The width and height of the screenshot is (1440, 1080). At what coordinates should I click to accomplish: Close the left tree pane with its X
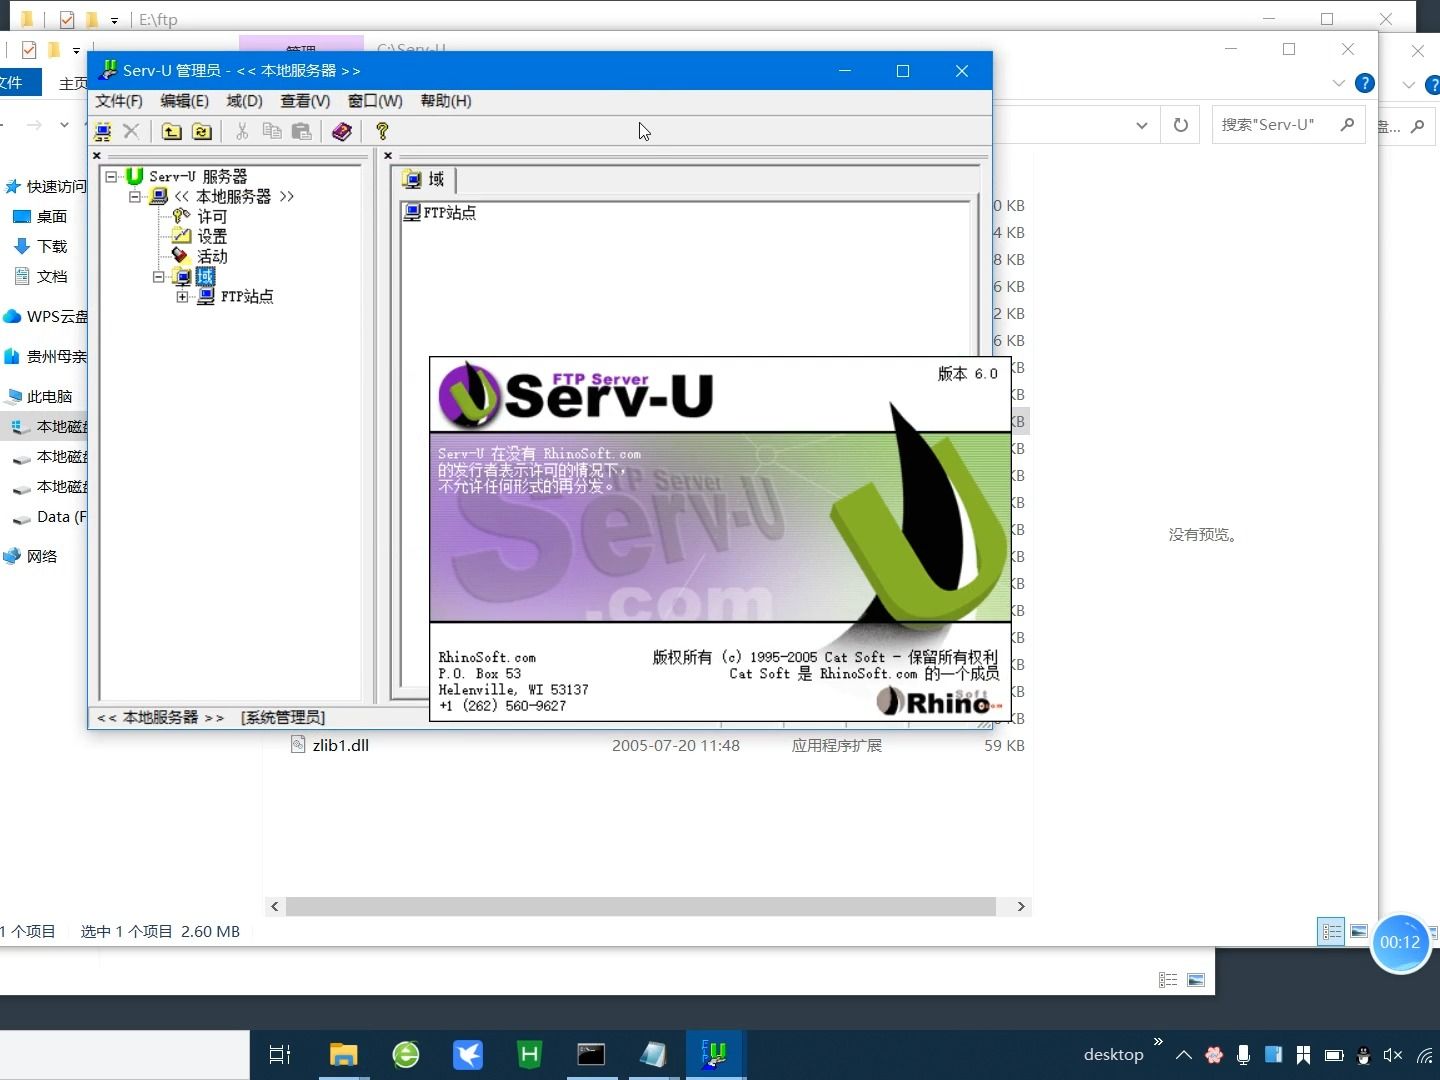(x=97, y=155)
